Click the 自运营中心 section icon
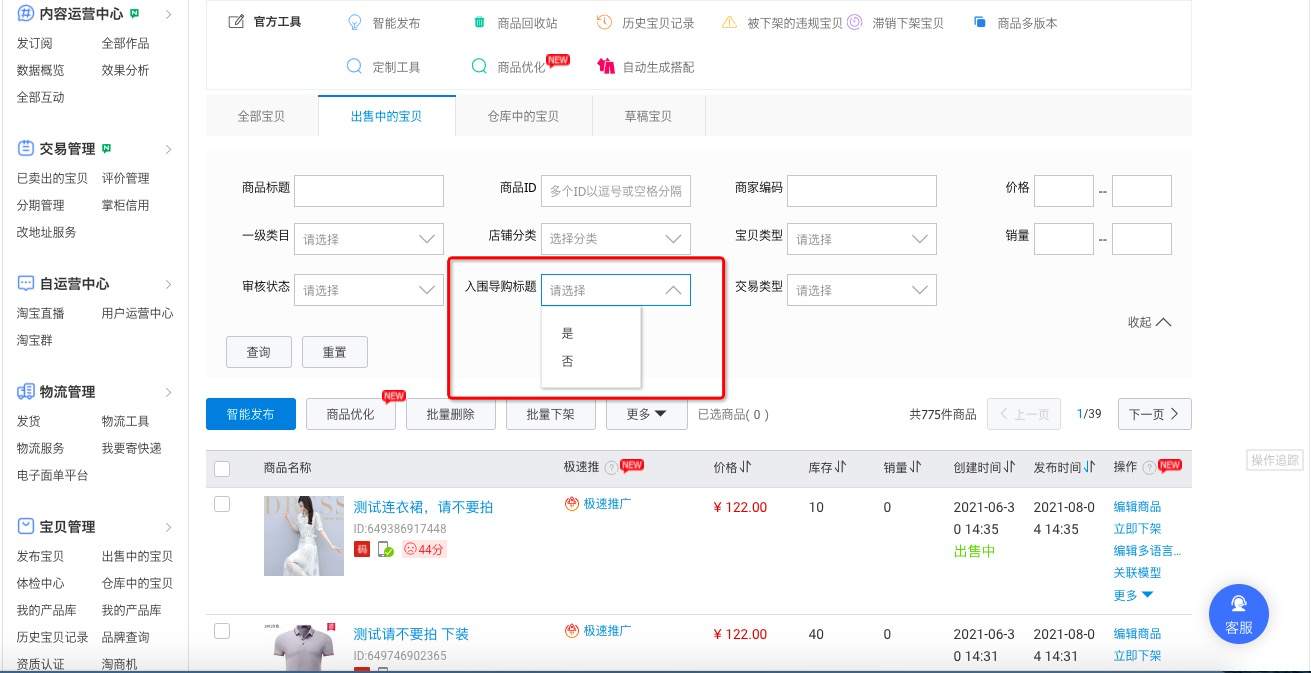1311x673 pixels. (26, 284)
